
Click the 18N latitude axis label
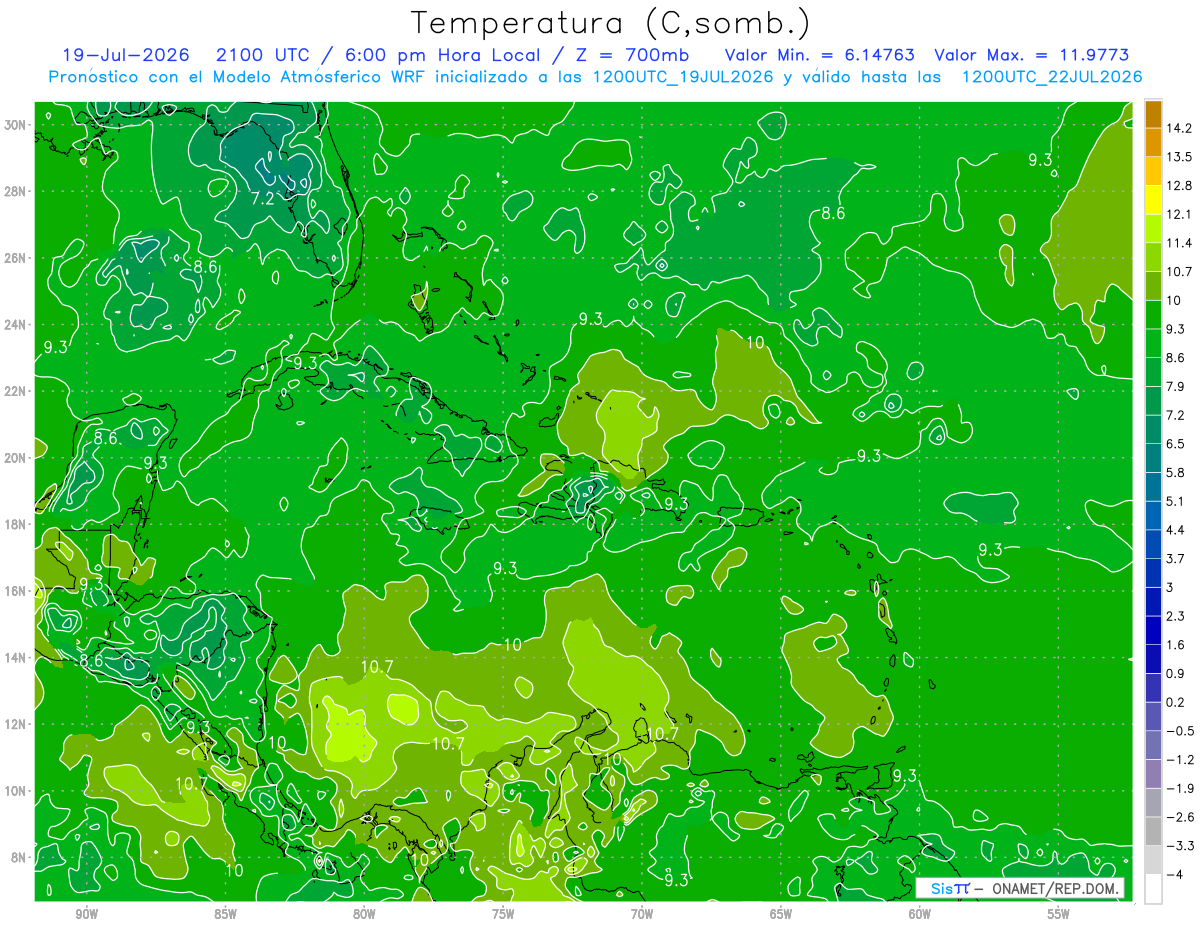pyautogui.click(x=16, y=524)
